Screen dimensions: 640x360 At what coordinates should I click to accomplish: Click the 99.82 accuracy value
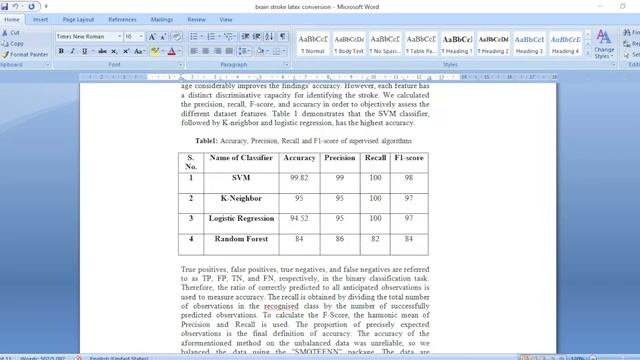point(299,178)
